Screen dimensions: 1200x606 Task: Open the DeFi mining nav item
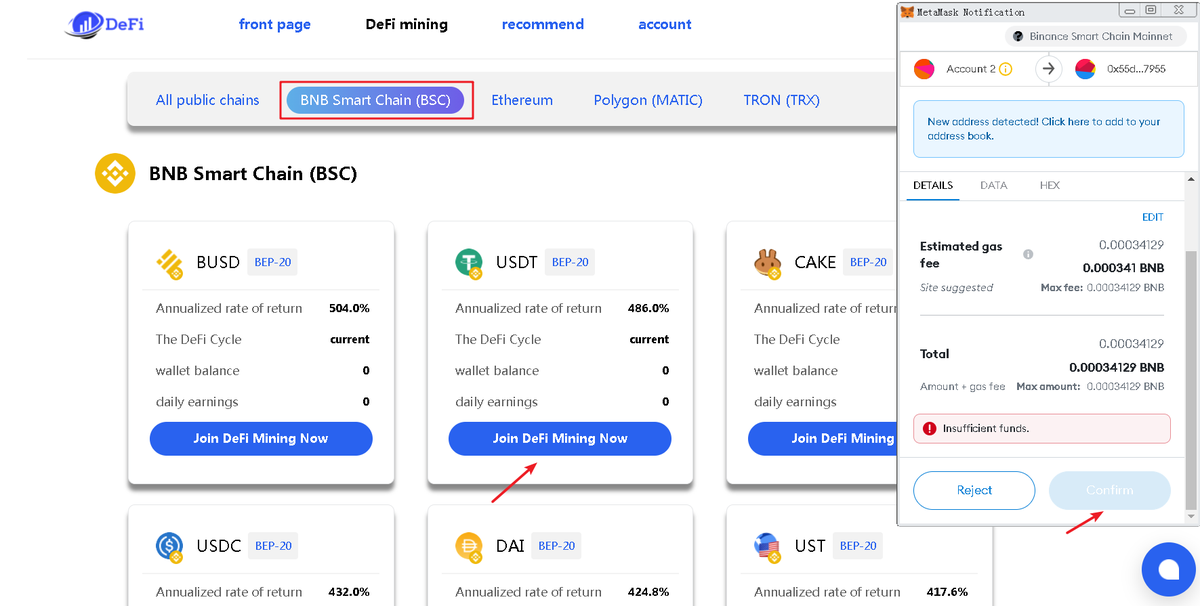pos(407,24)
